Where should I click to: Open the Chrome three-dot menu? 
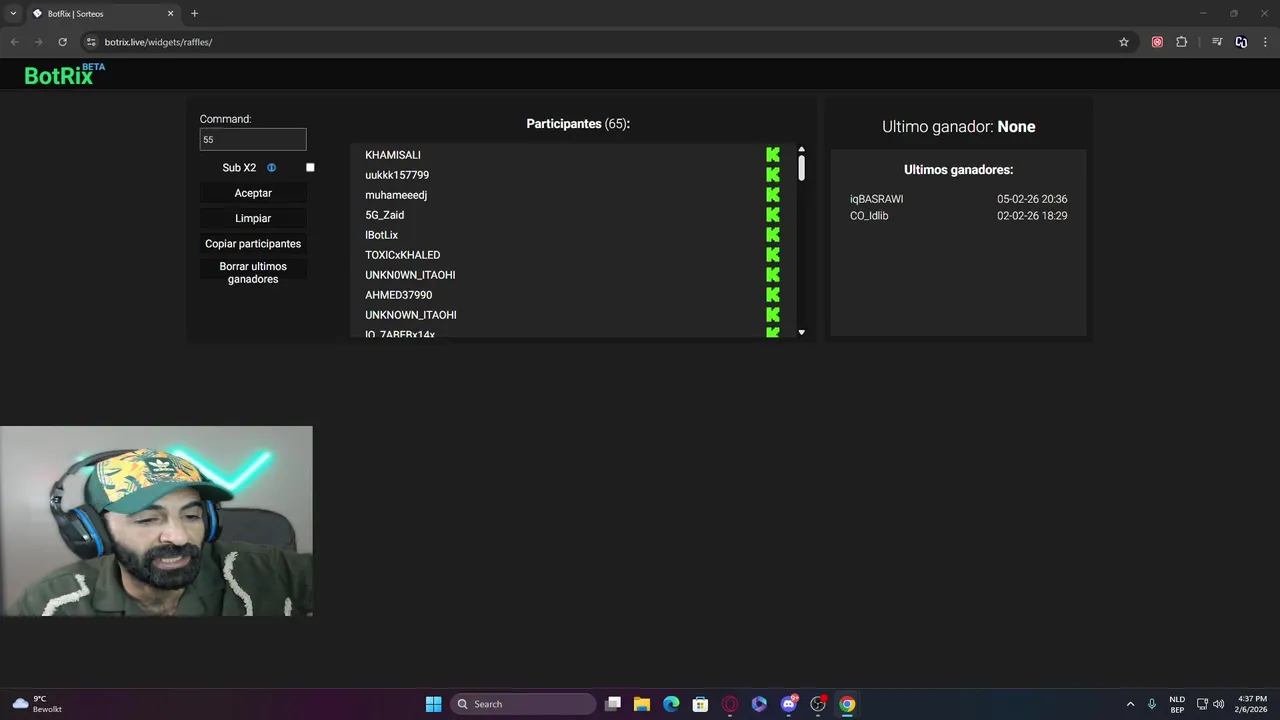point(1266,42)
